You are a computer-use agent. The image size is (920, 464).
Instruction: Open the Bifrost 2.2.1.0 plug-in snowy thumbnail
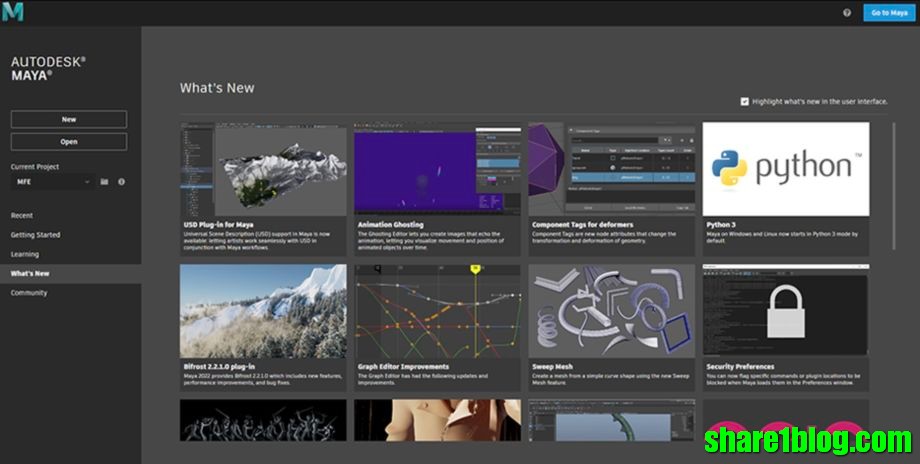click(x=263, y=311)
